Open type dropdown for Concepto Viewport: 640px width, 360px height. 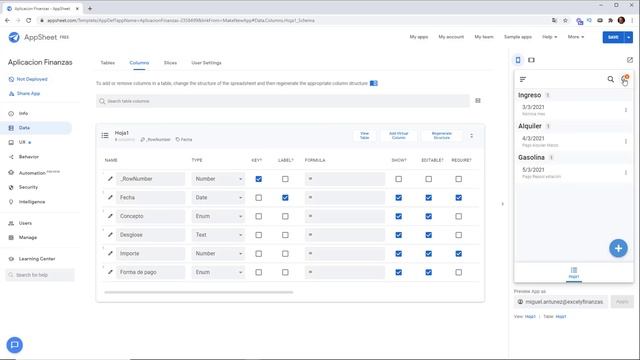click(218, 216)
